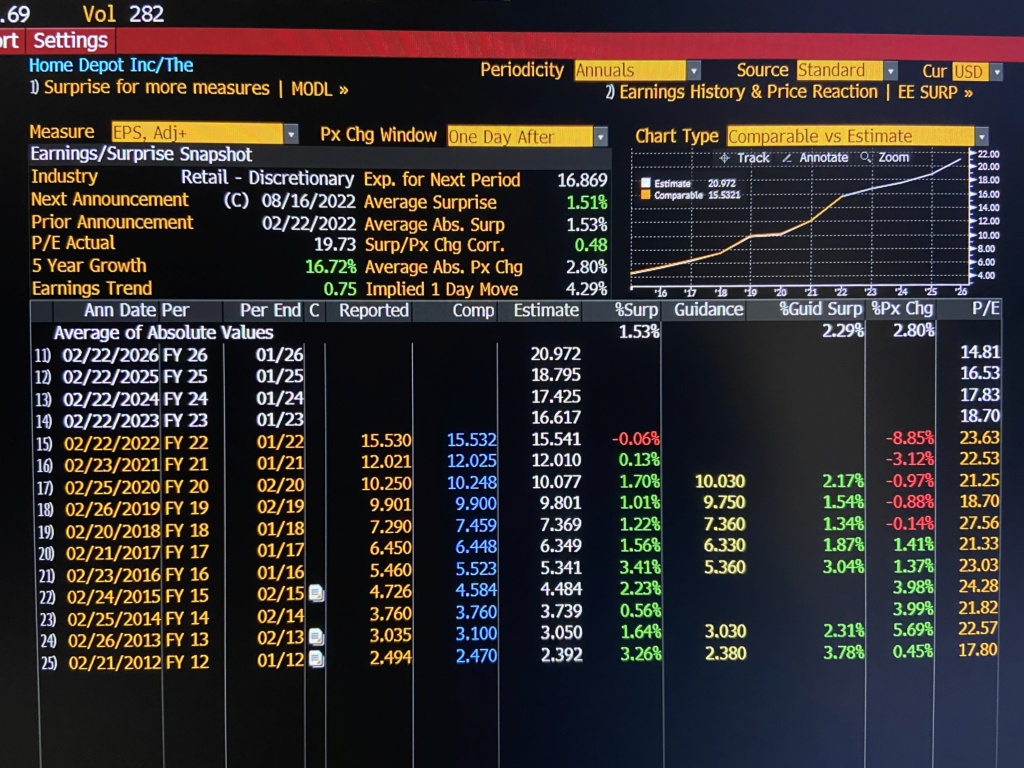
Task: Open document icon on FY 15 row
Action: [x=316, y=594]
